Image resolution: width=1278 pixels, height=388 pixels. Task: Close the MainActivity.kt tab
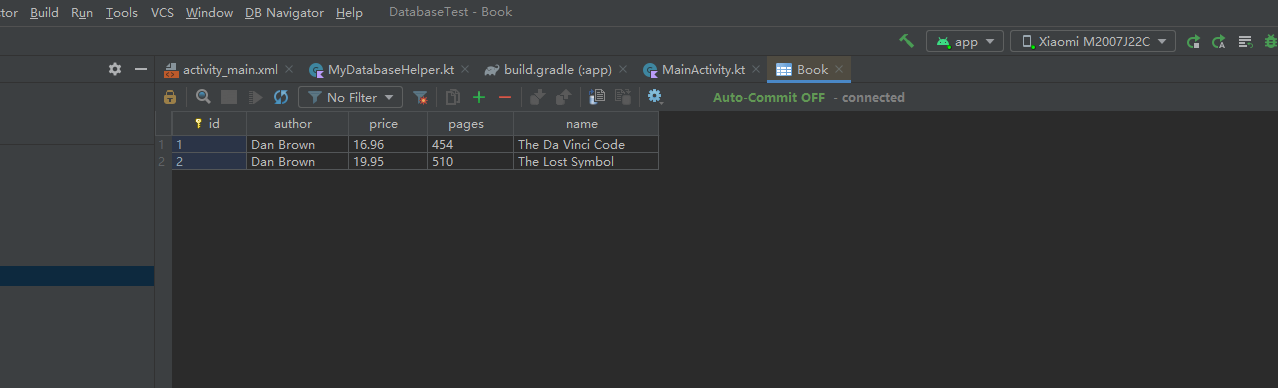tap(756, 69)
